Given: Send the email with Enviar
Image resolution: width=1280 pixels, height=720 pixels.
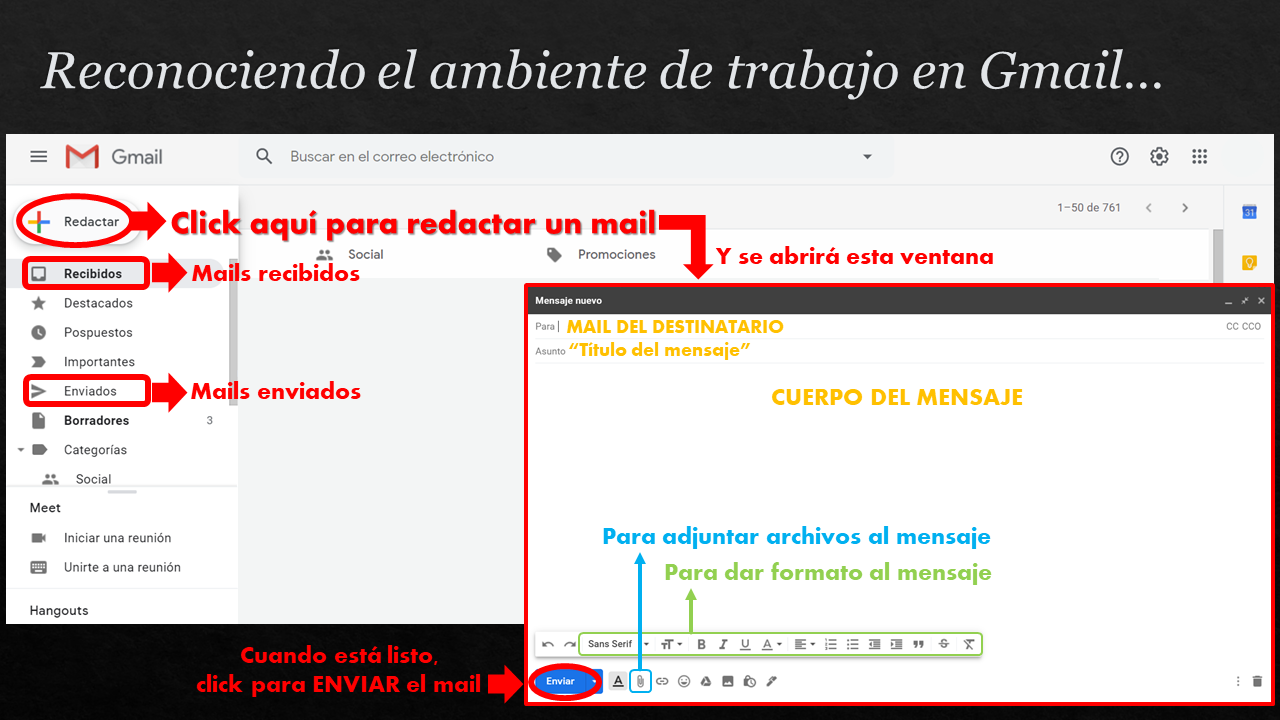Looking at the screenshot, I should point(560,681).
